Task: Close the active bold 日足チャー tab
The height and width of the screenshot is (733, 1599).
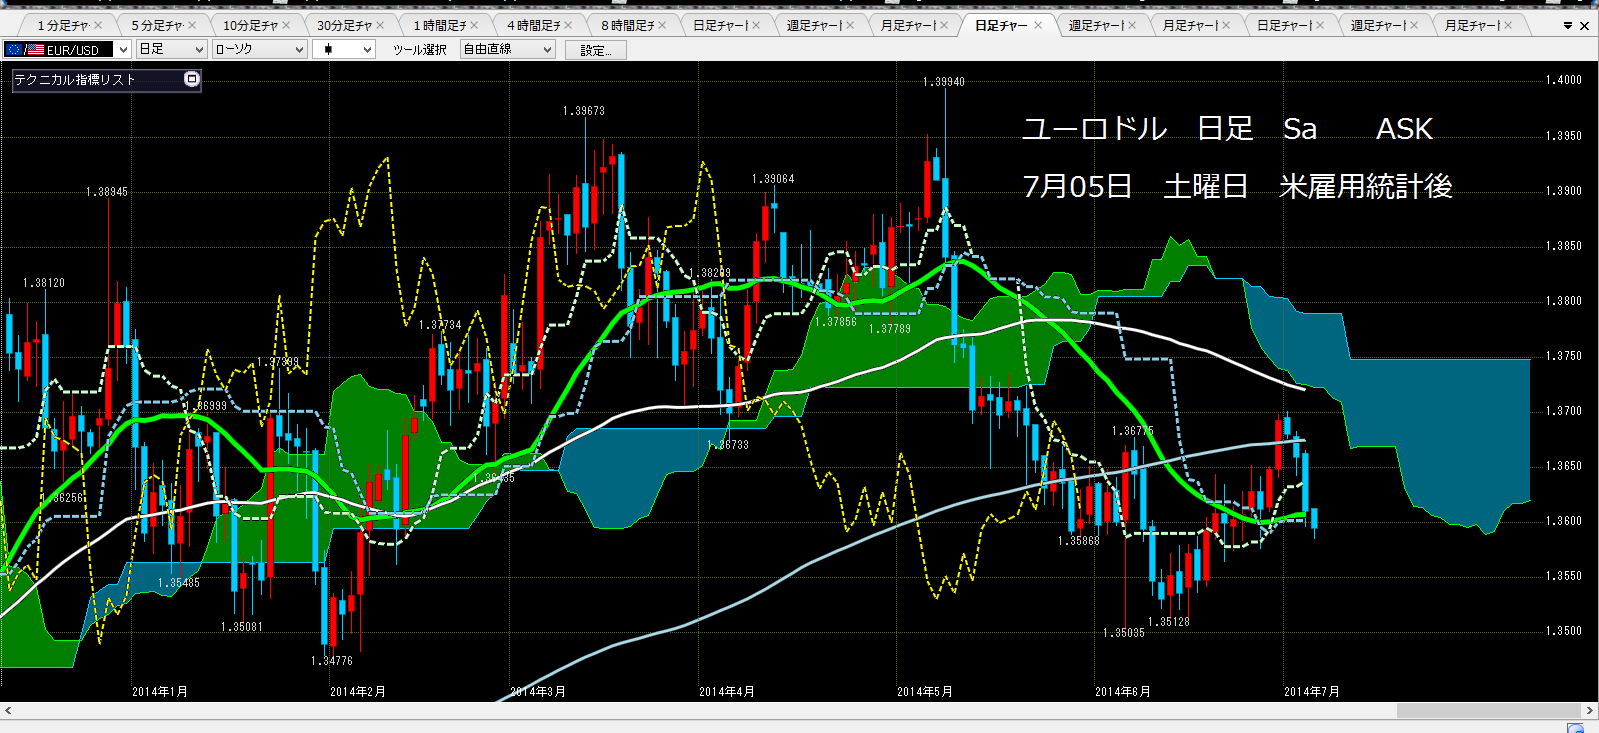Action: click(1038, 26)
